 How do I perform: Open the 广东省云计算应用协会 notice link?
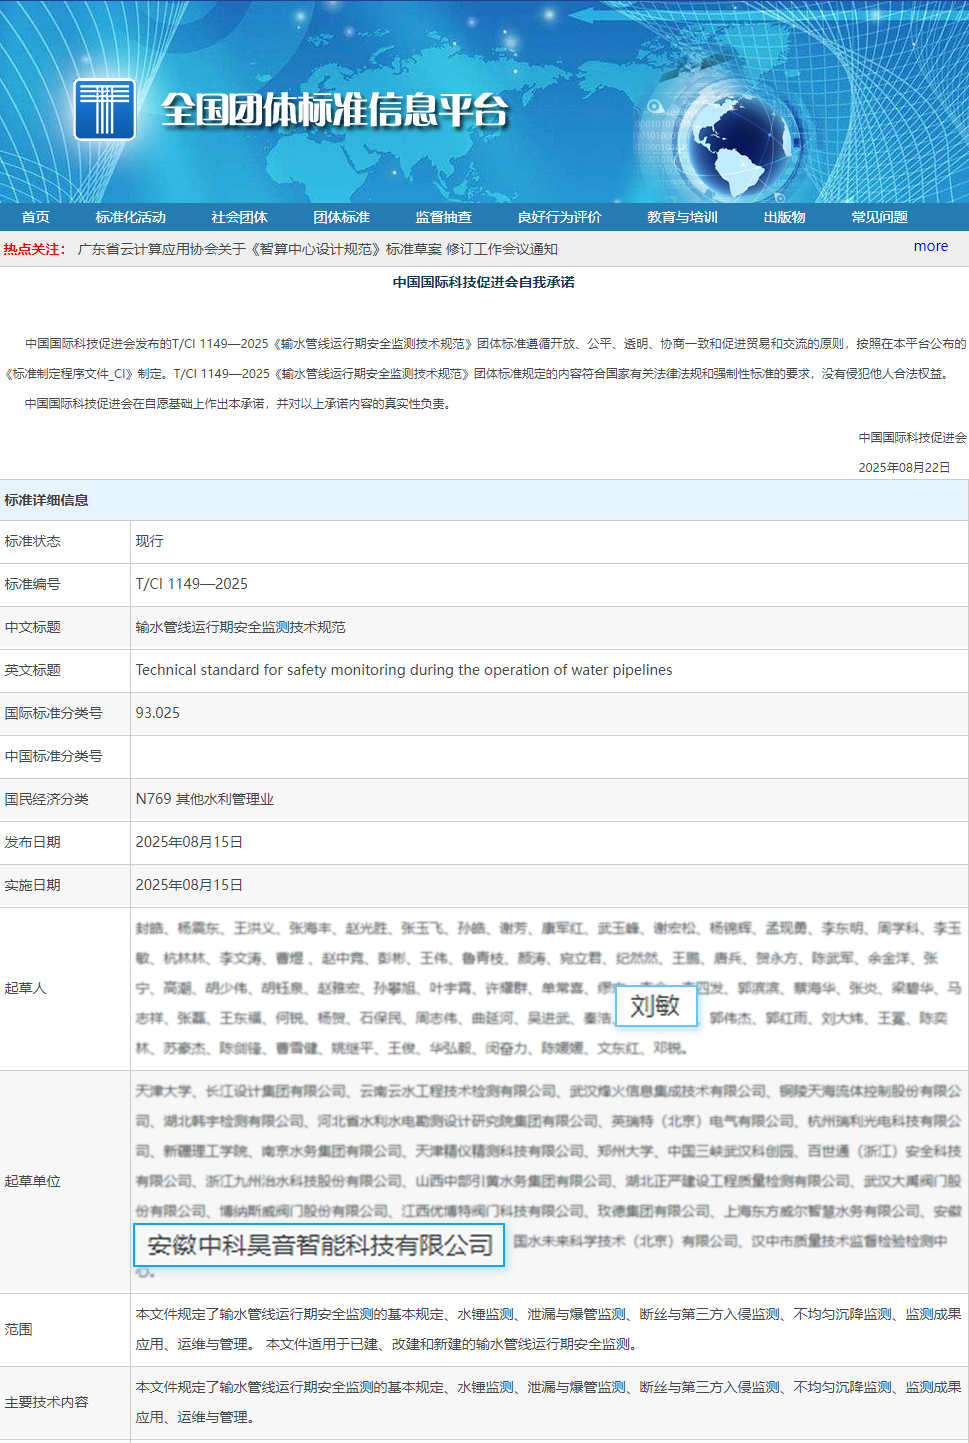coord(318,249)
